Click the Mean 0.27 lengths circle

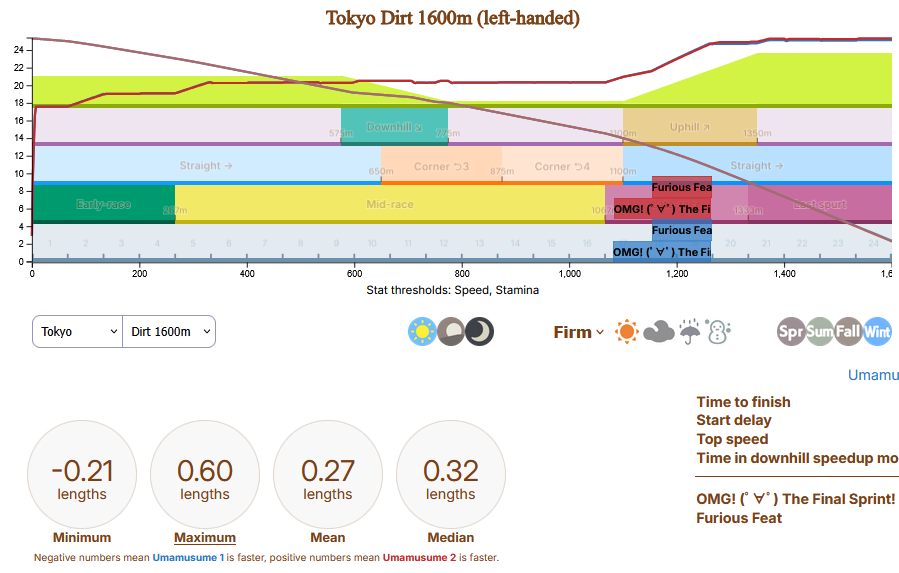pyautogui.click(x=327, y=475)
